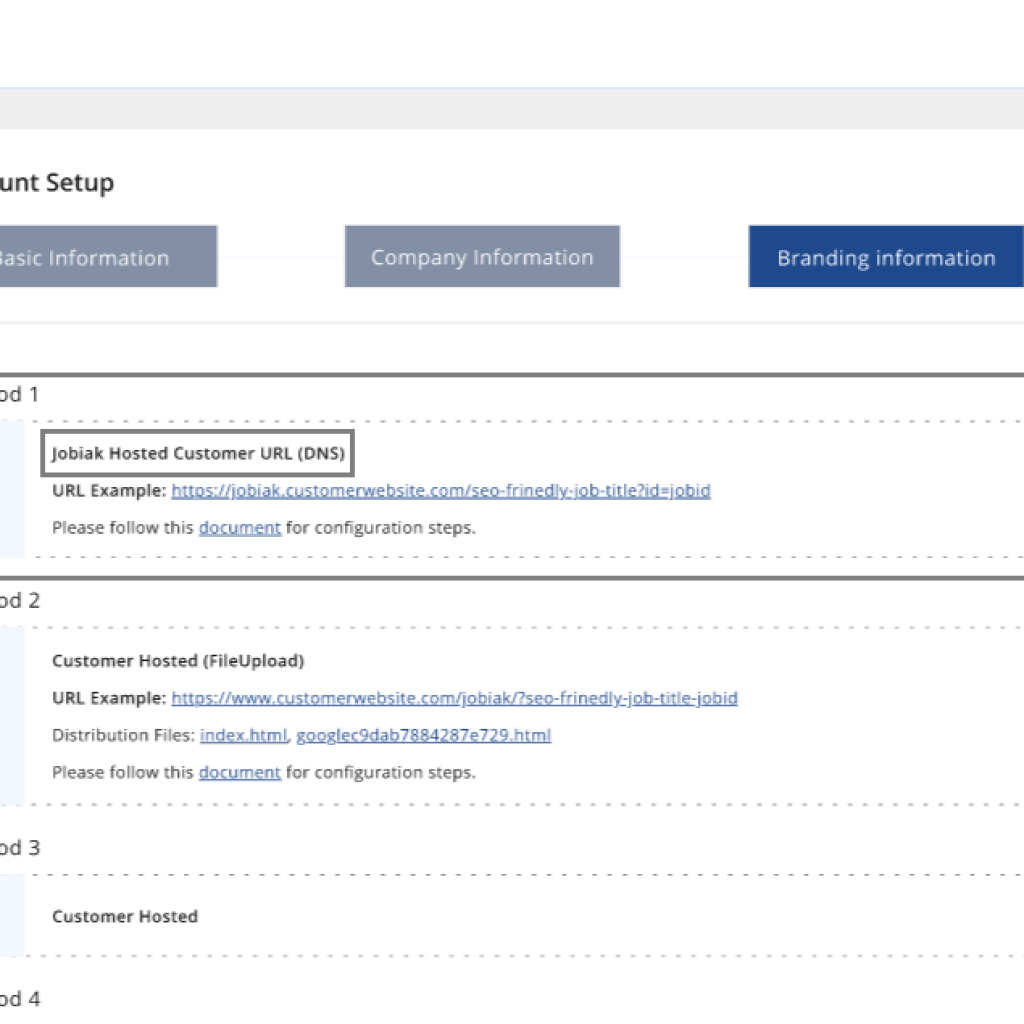
Task: Open the jobiak.customerwebsite.com example URL link
Action: 441,490
